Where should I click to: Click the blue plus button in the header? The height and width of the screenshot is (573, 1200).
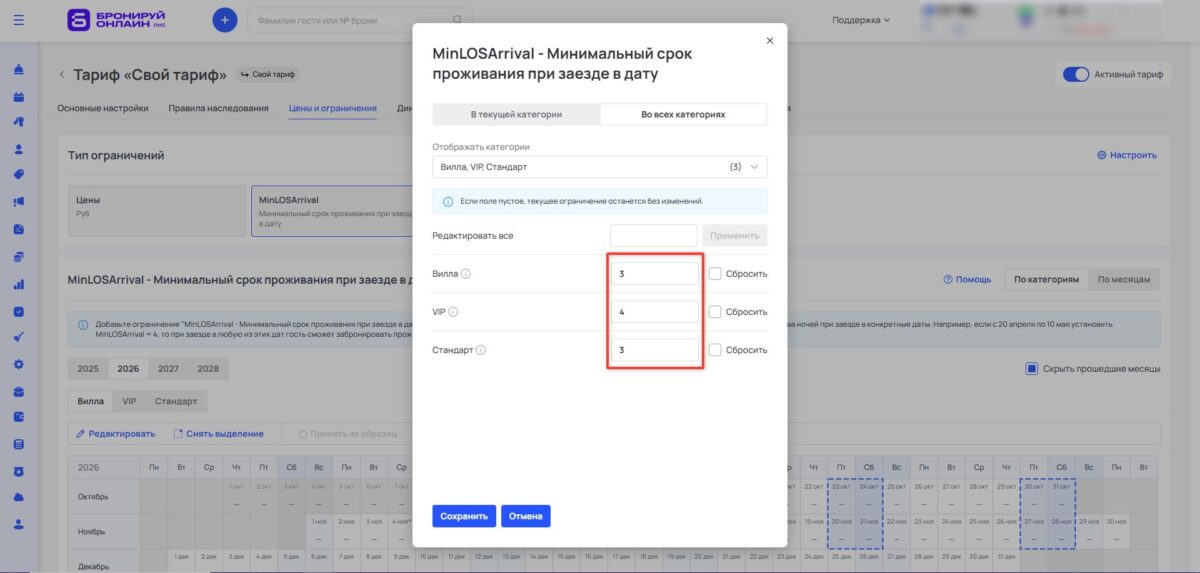pos(225,19)
